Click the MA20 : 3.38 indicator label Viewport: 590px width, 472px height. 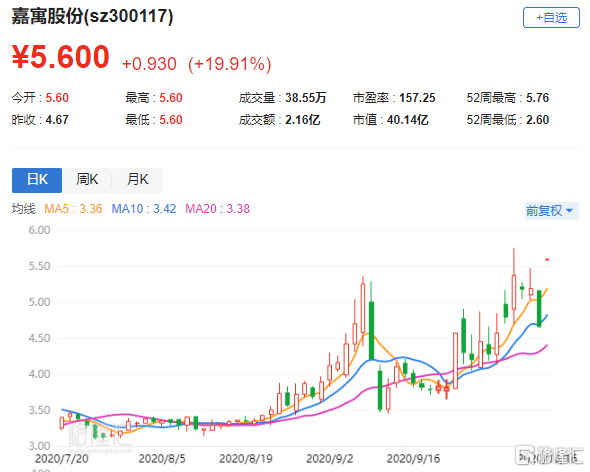(217, 209)
